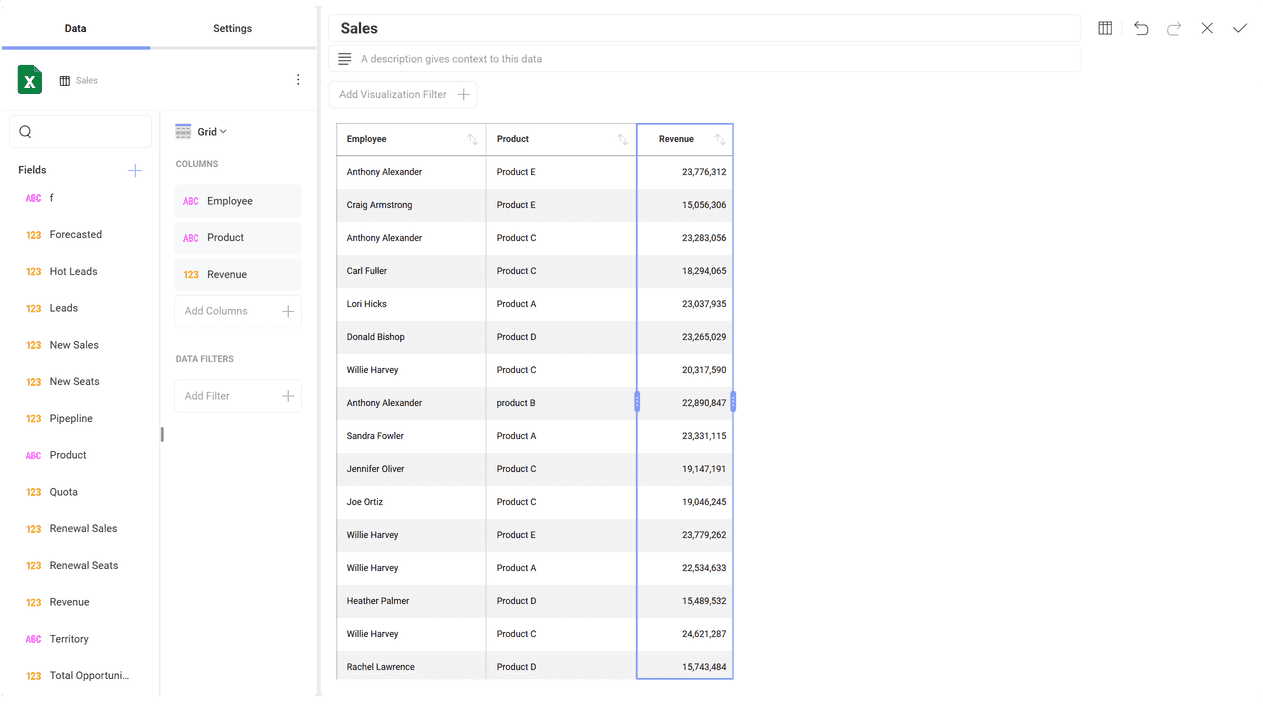Click the Employee column header

[411, 140]
